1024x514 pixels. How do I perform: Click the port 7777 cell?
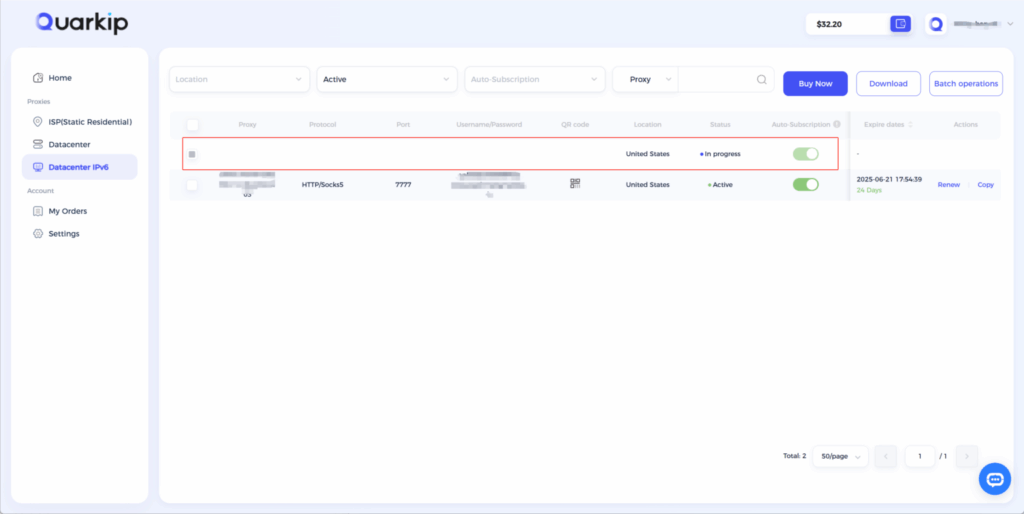pyautogui.click(x=403, y=185)
